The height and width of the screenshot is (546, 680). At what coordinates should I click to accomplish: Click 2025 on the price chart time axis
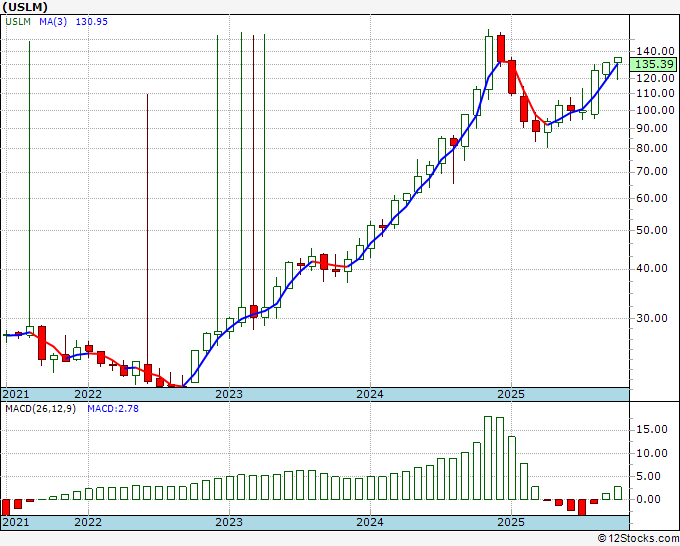coord(511,394)
